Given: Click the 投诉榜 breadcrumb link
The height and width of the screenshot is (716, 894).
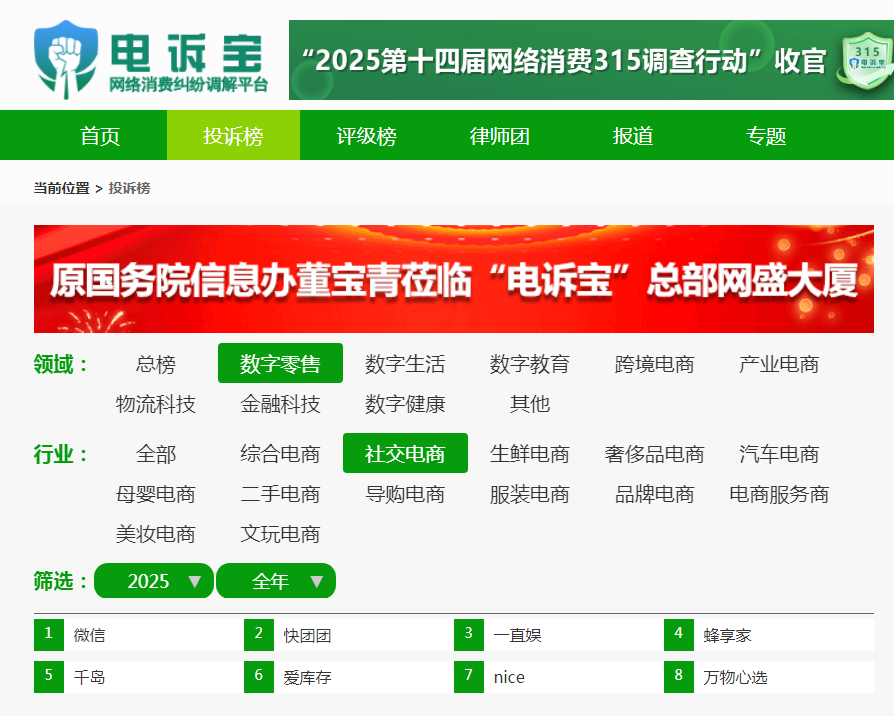Looking at the screenshot, I should tap(129, 188).
